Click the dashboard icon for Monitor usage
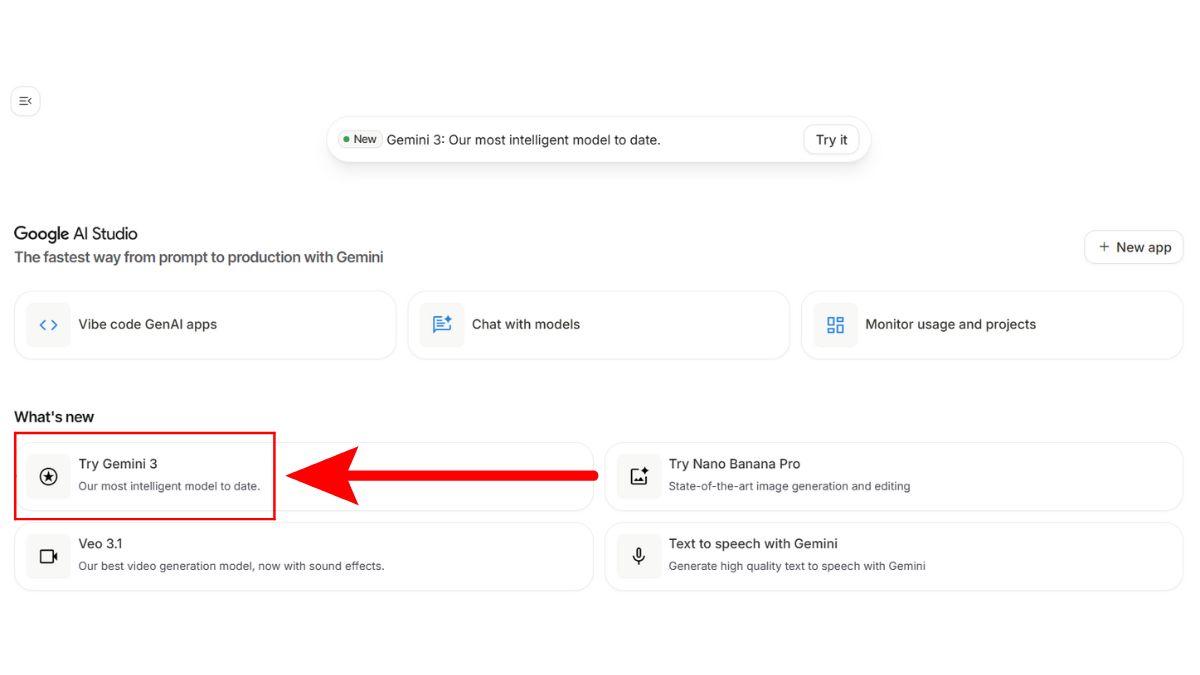The image size is (1200, 675). tap(835, 325)
